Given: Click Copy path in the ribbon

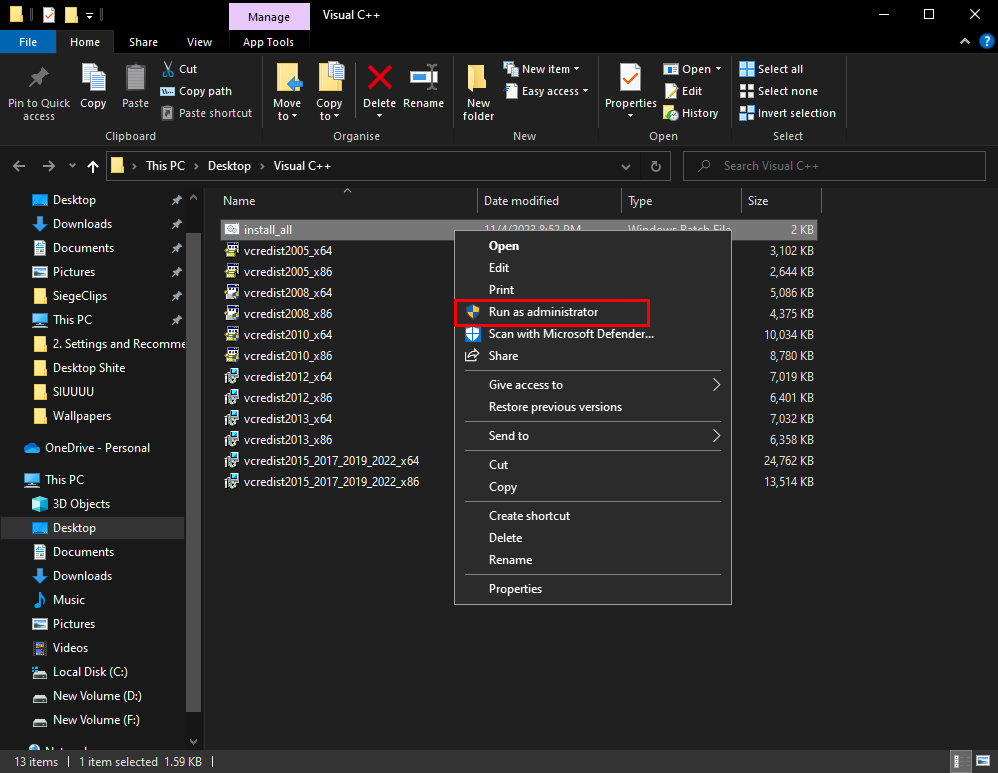Looking at the screenshot, I should click(196, 91).
